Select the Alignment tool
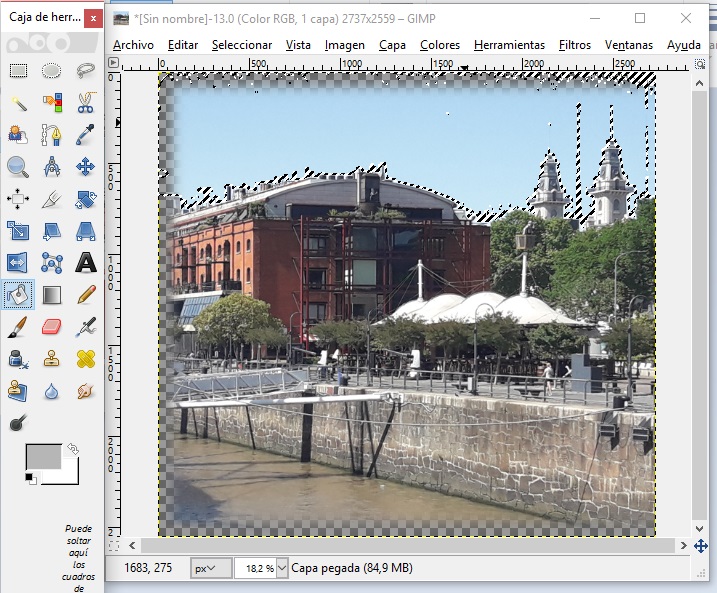Image resolution: width=717 pixels, height=593 pixels. coord(18,199)
